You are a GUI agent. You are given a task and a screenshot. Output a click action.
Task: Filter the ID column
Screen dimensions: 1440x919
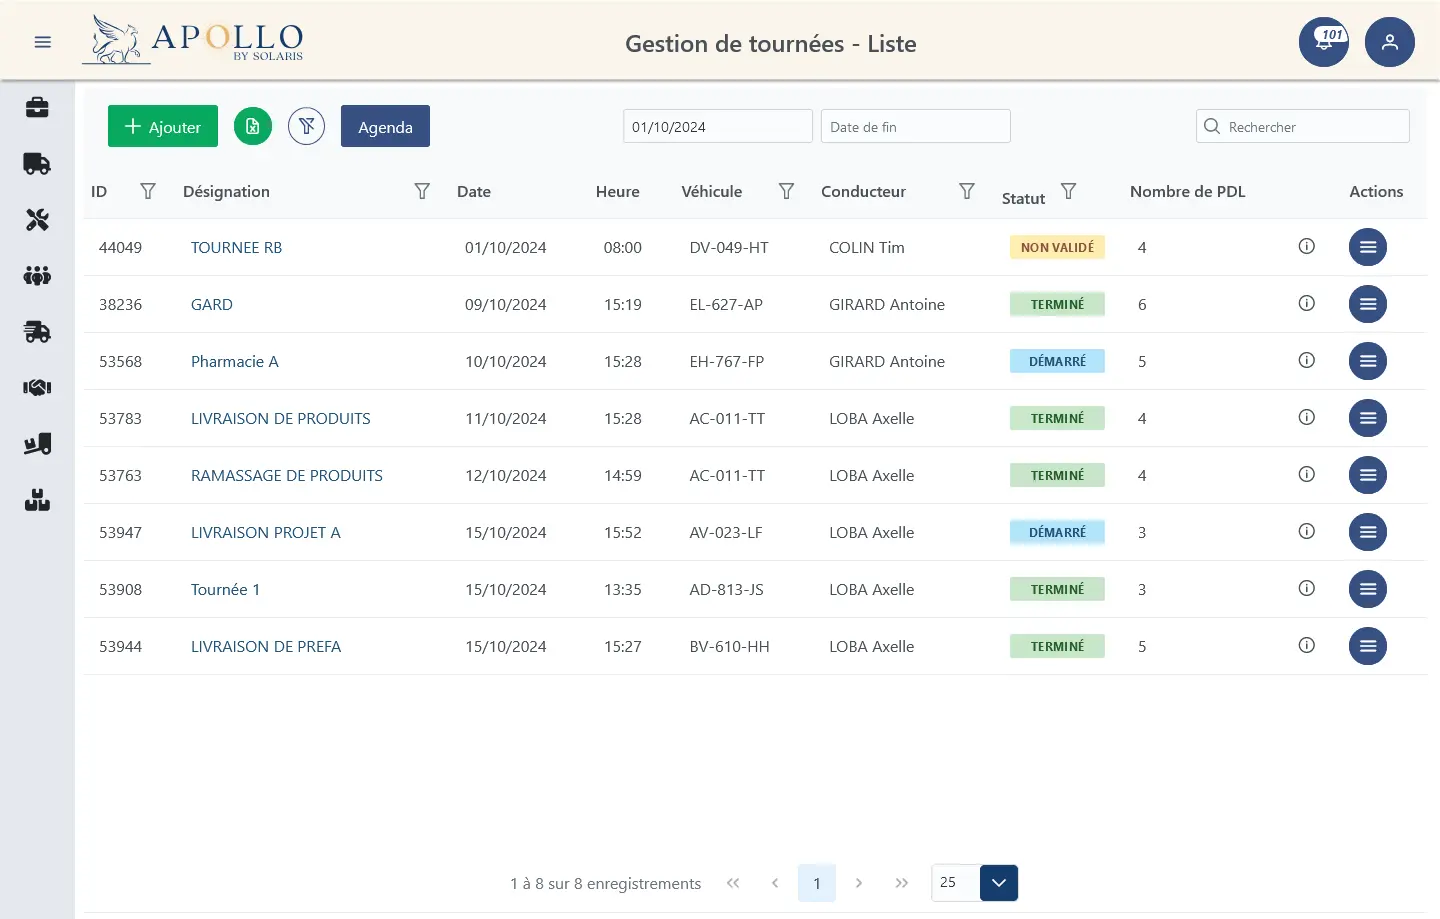point(148,191)
